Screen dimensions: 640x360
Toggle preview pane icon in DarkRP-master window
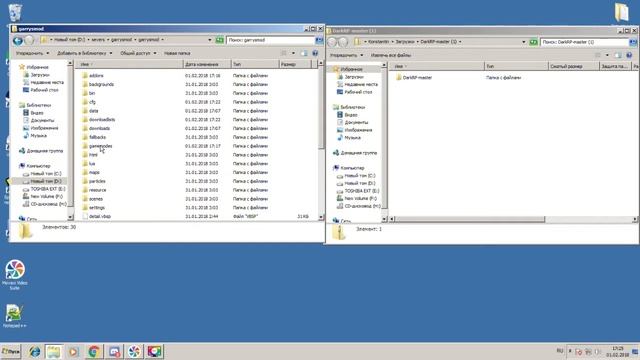(618, 55)
